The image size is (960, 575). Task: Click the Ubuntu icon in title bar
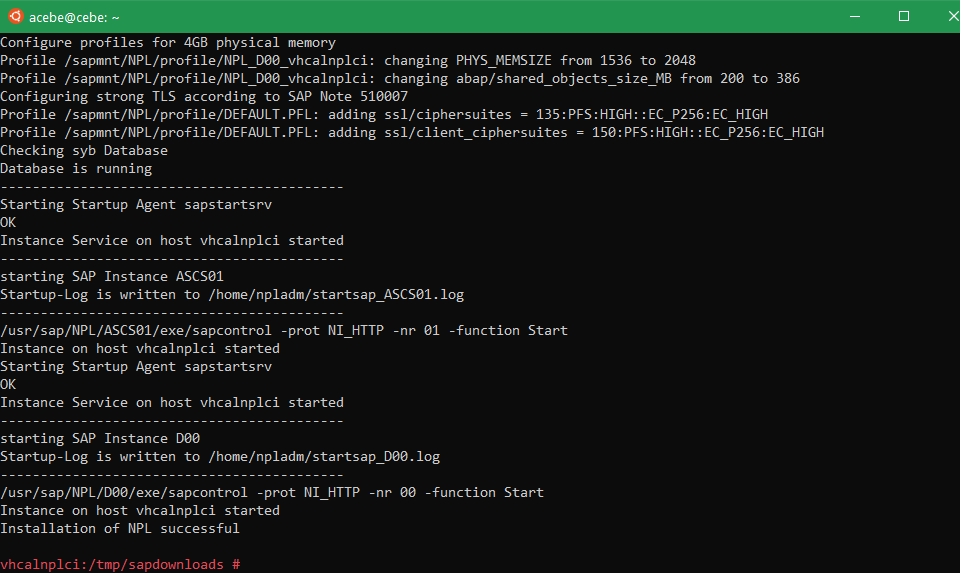[x=15, y=17]
